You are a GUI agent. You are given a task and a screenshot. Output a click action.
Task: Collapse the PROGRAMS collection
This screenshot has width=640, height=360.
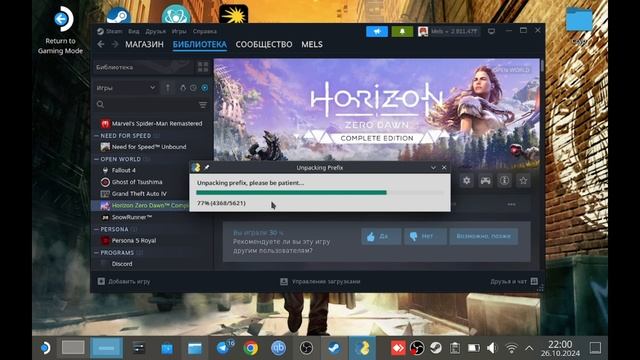point(97,253)
